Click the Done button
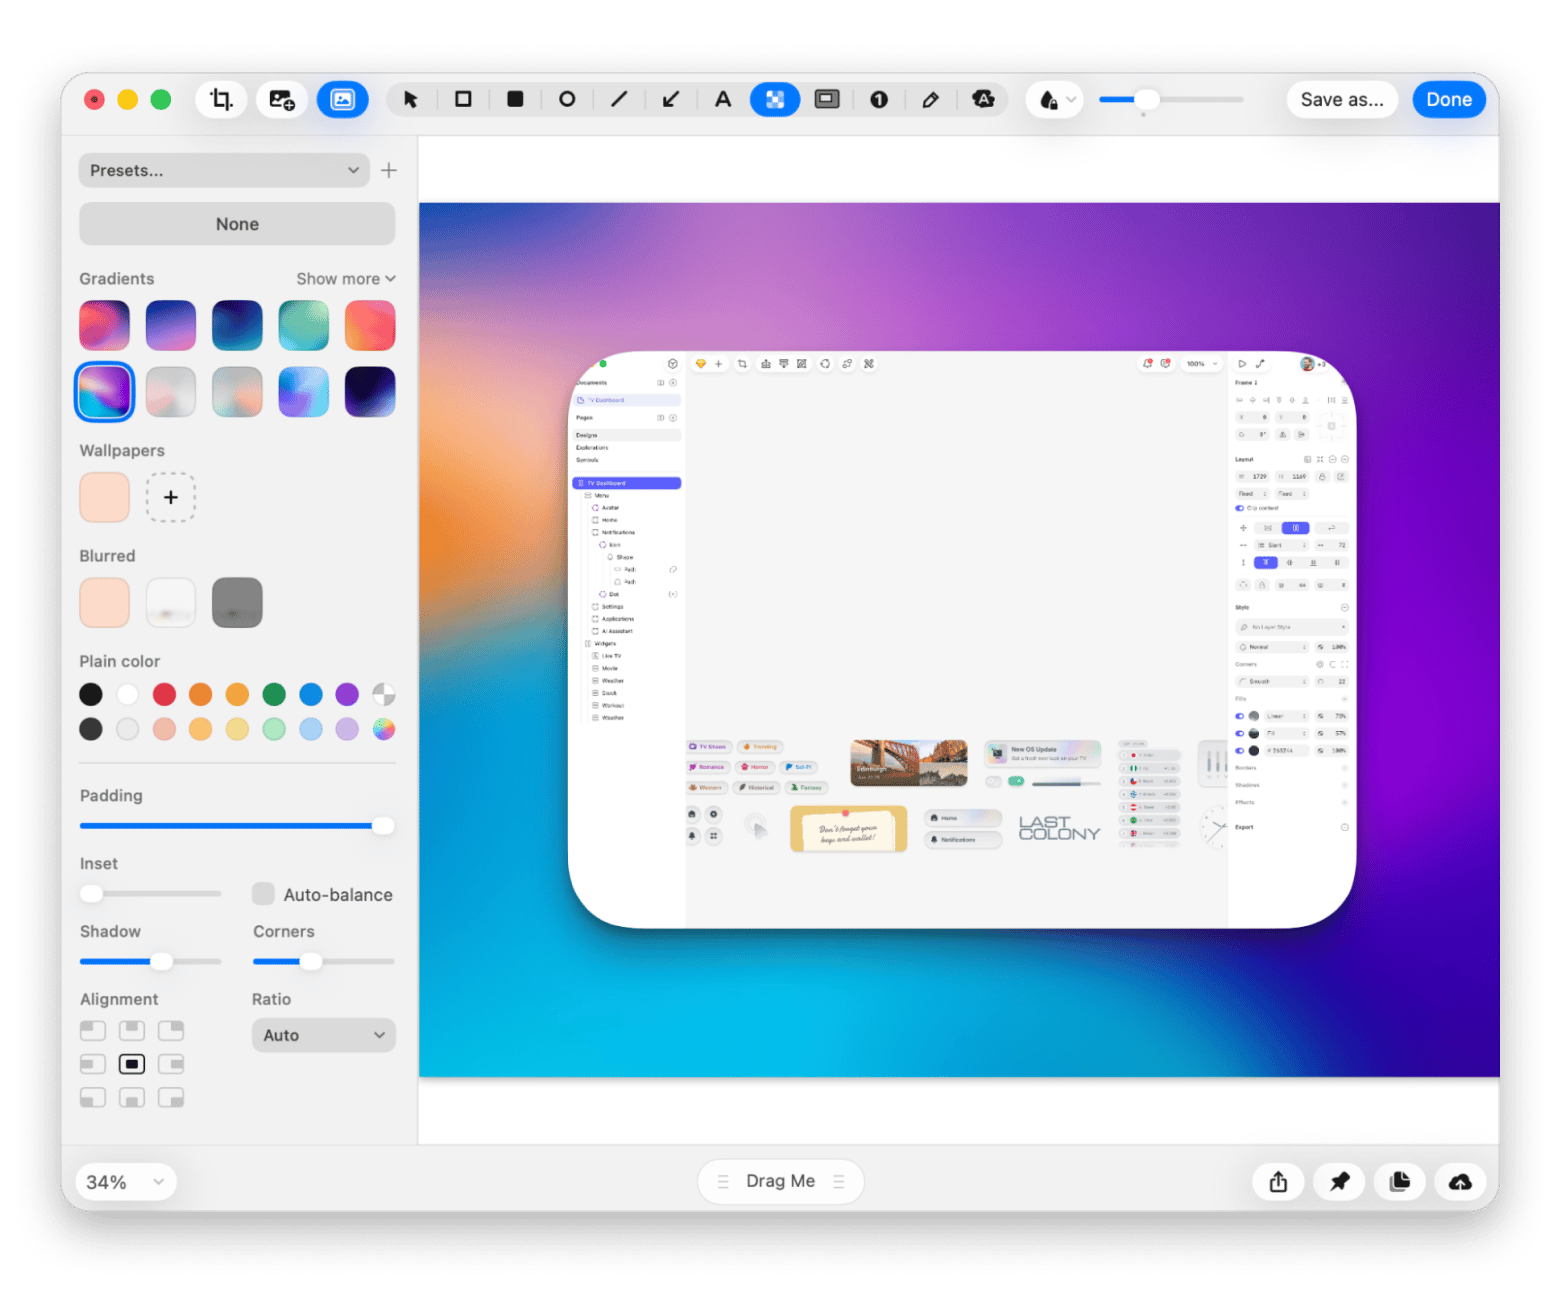1560x1292 pixels. point(1448,100)
